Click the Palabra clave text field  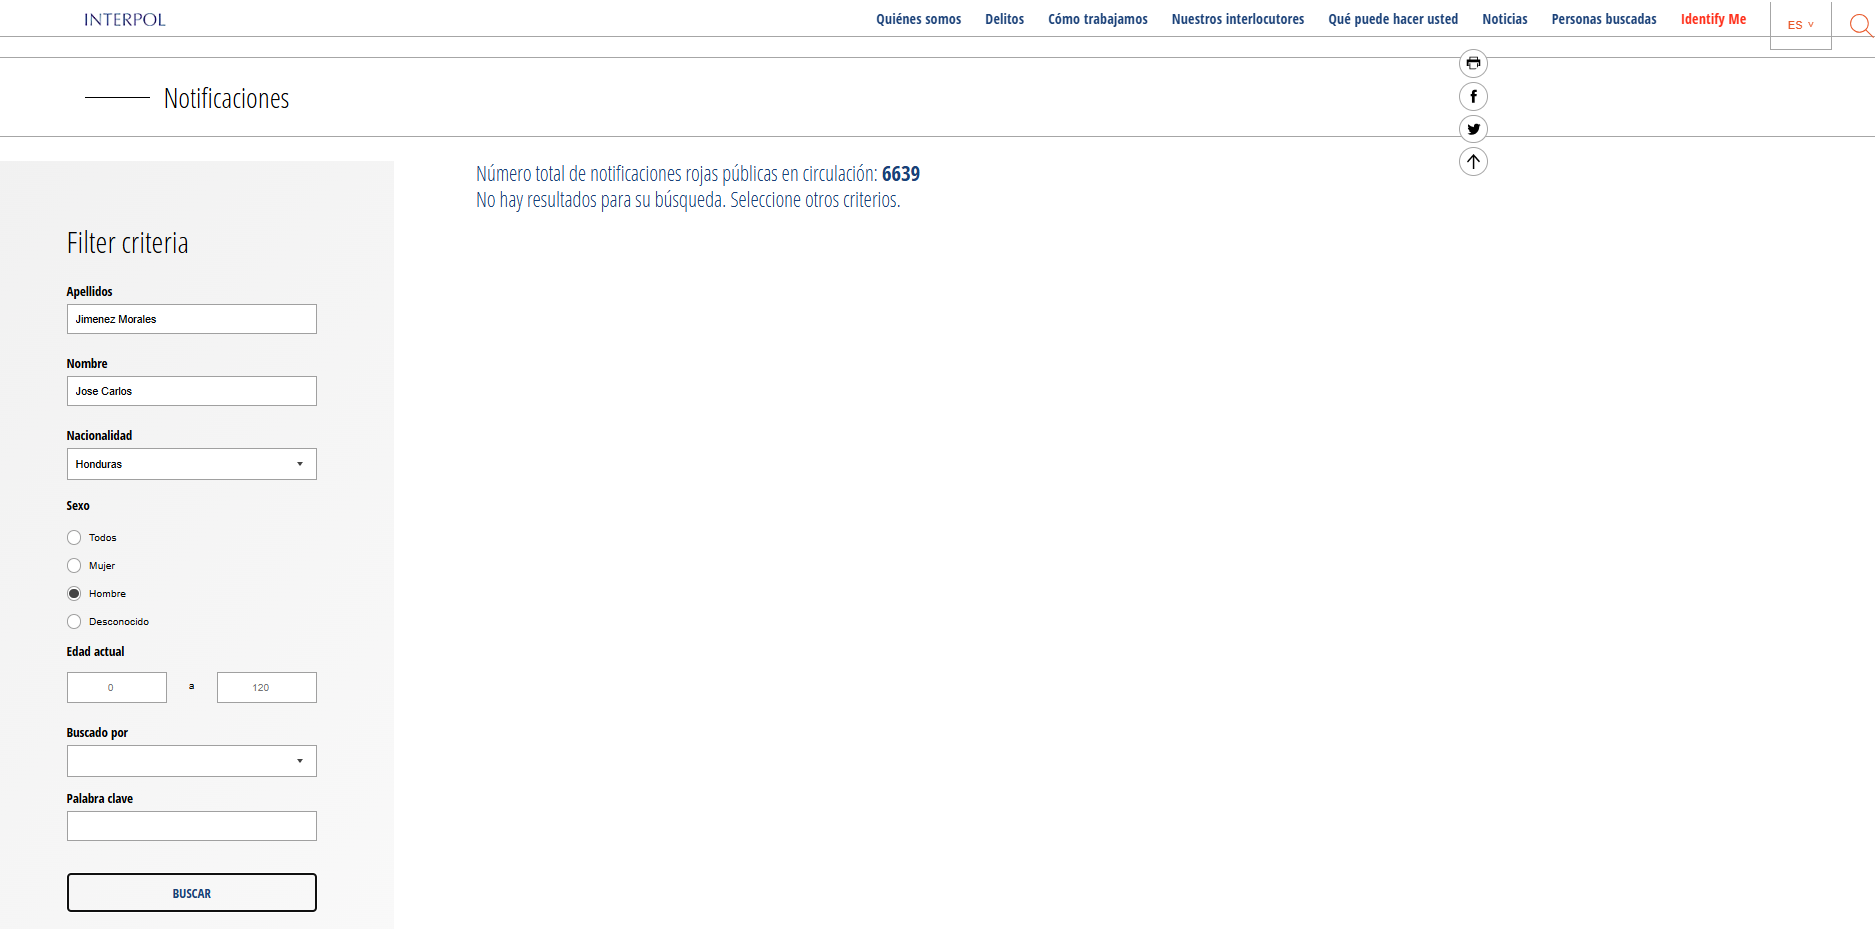pyautogui.click(x=191, y=826)
